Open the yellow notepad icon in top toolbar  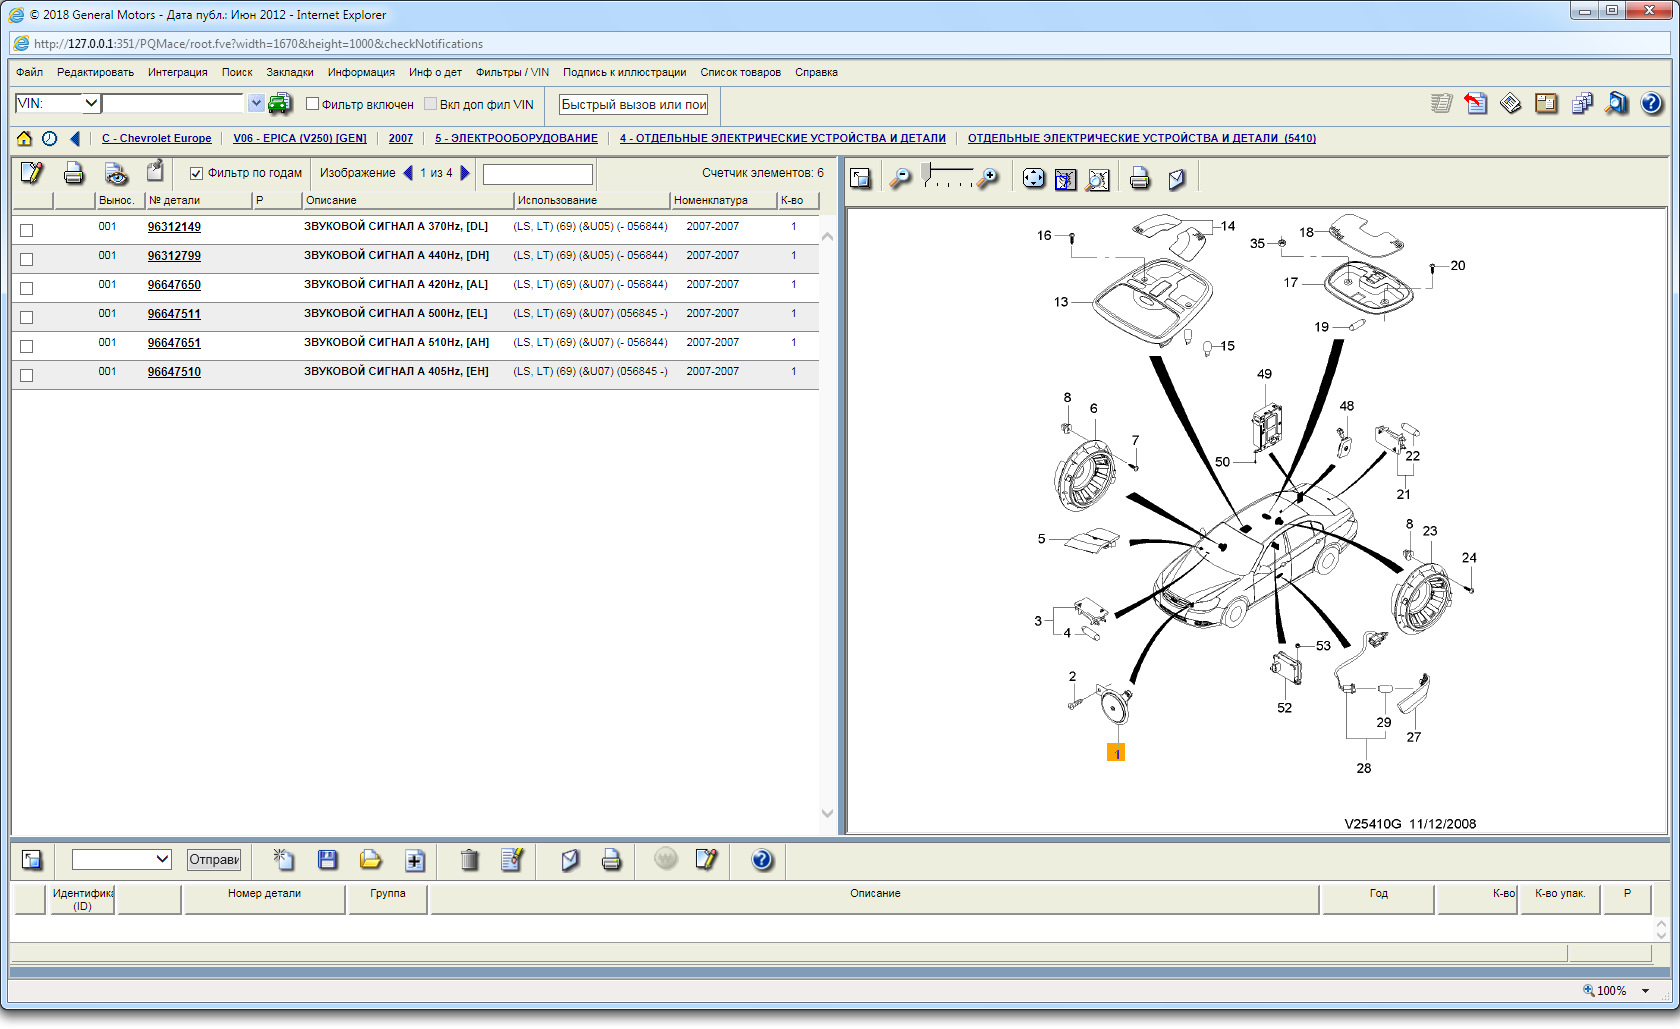pyautogui.click(x=1546, y=102)
